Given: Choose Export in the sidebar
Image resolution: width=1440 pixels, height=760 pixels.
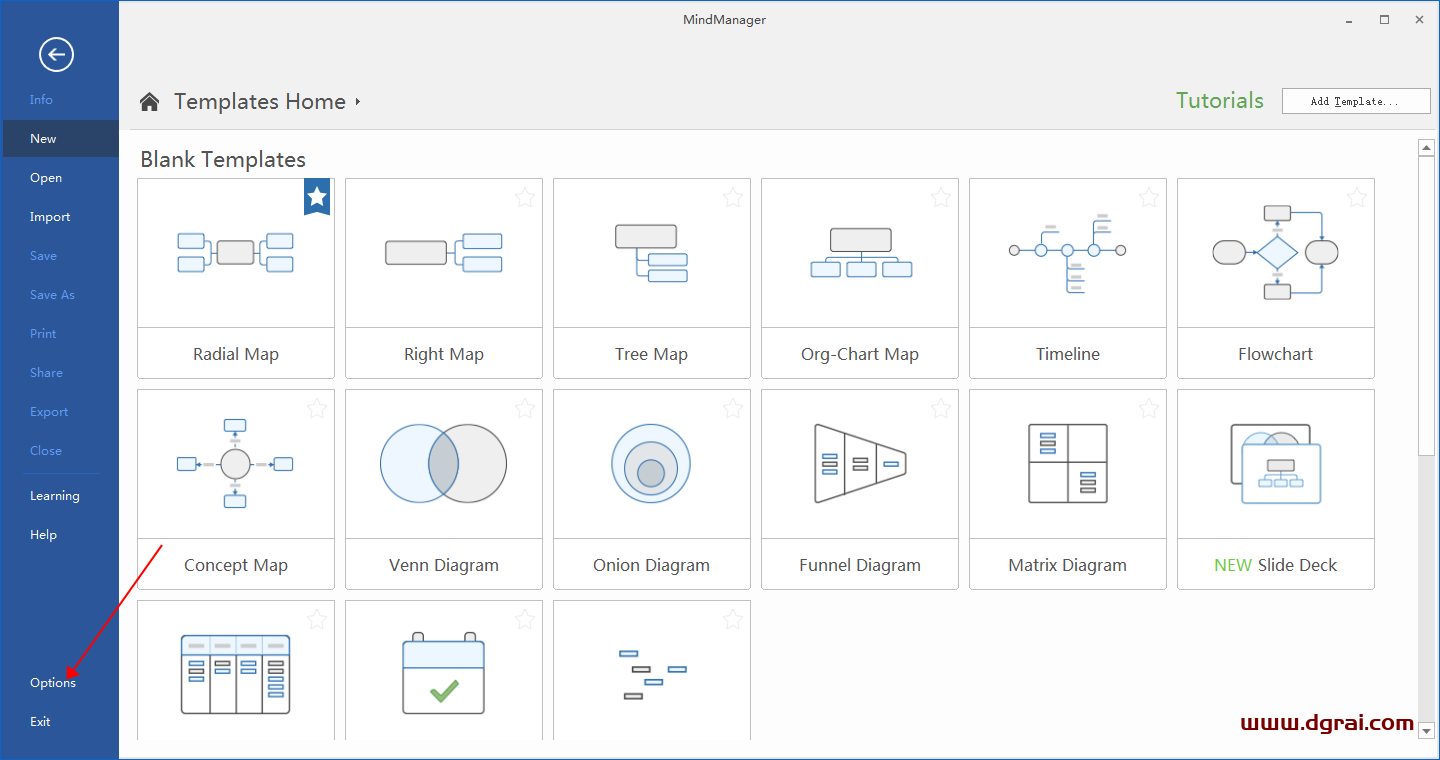Looking at the screenshot, I should [x=49, y=412].
